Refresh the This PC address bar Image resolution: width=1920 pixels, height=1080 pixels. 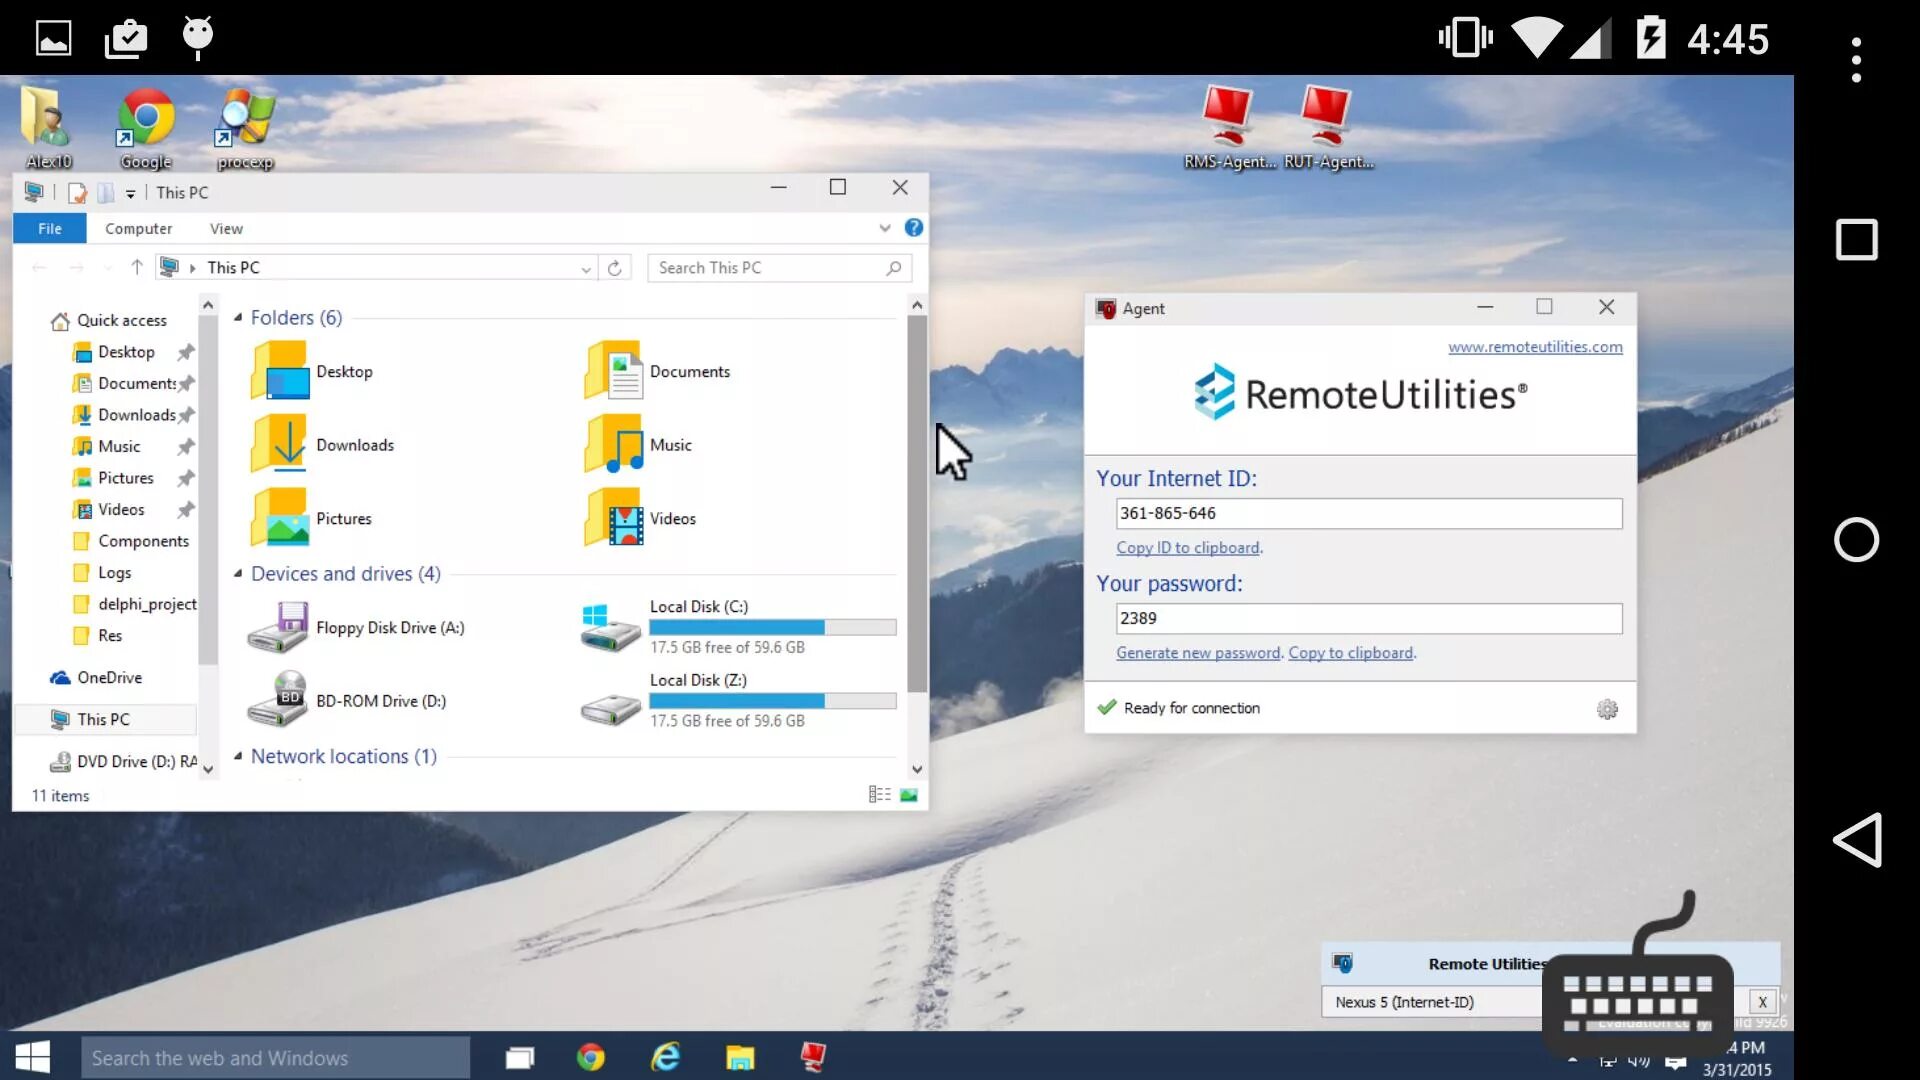[615, 268]
